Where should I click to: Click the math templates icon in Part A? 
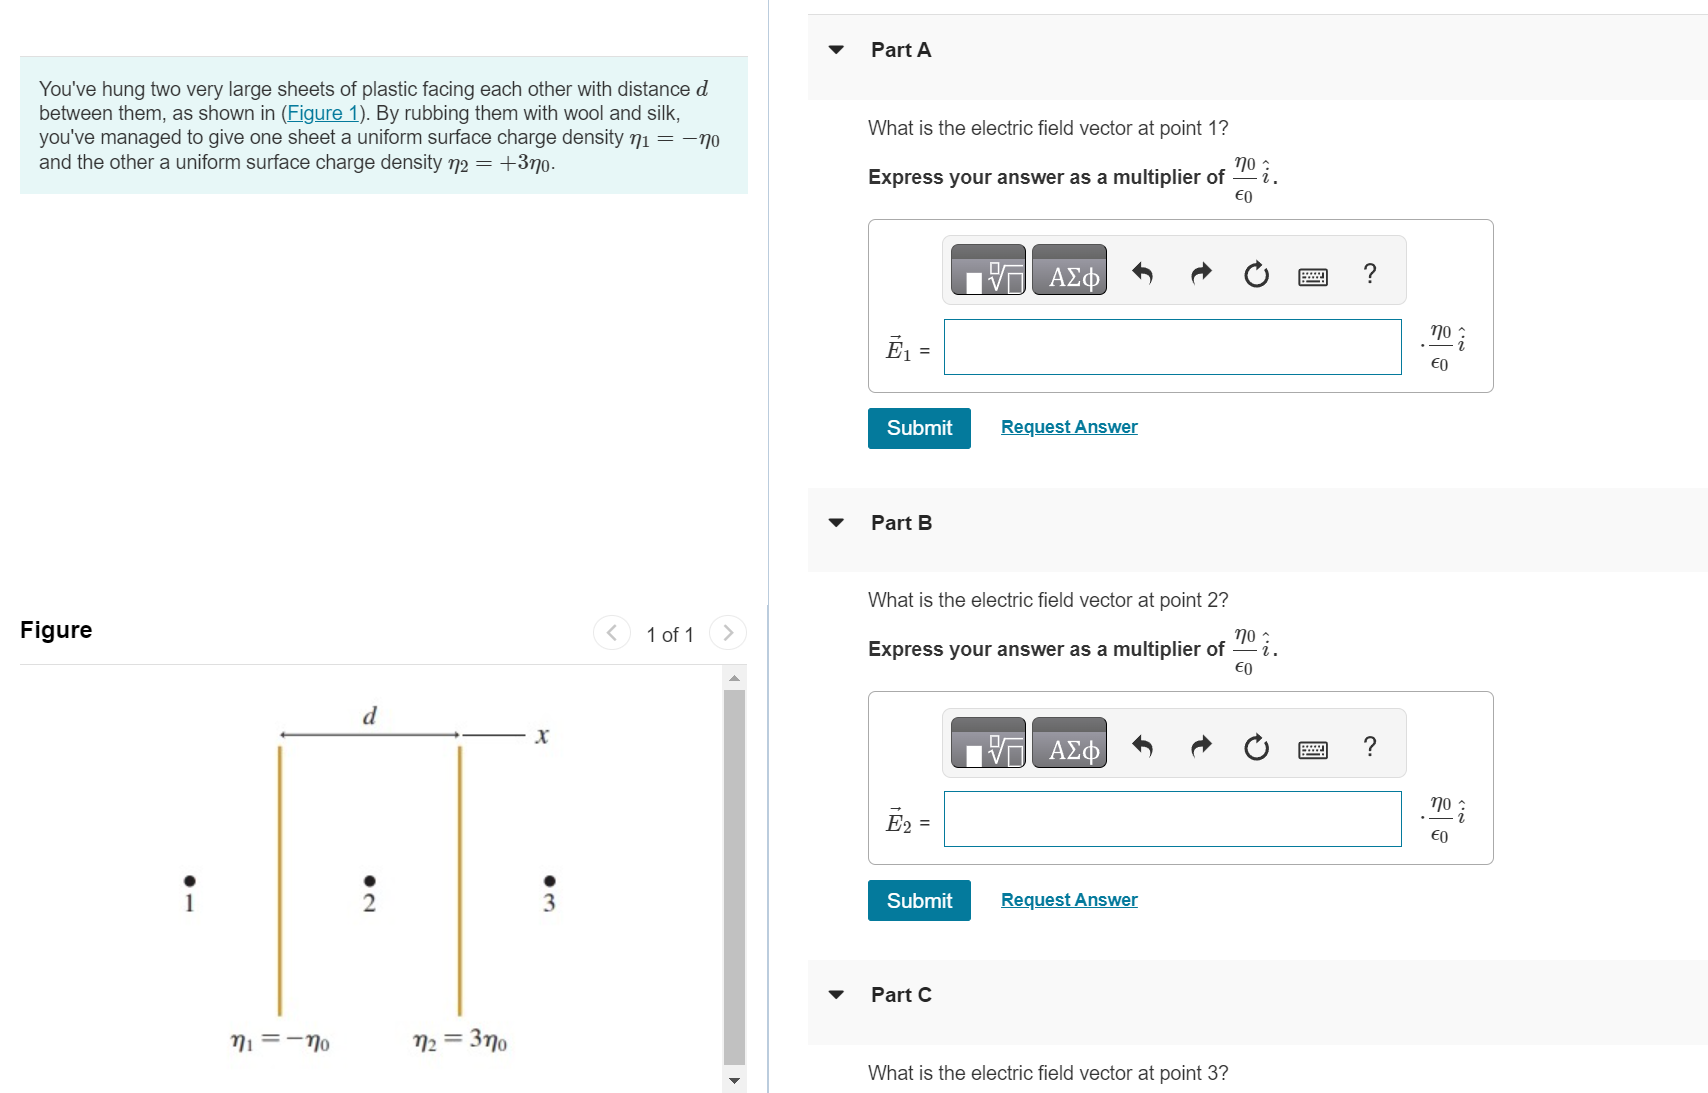pyautogui.click(x=988, y=270)
